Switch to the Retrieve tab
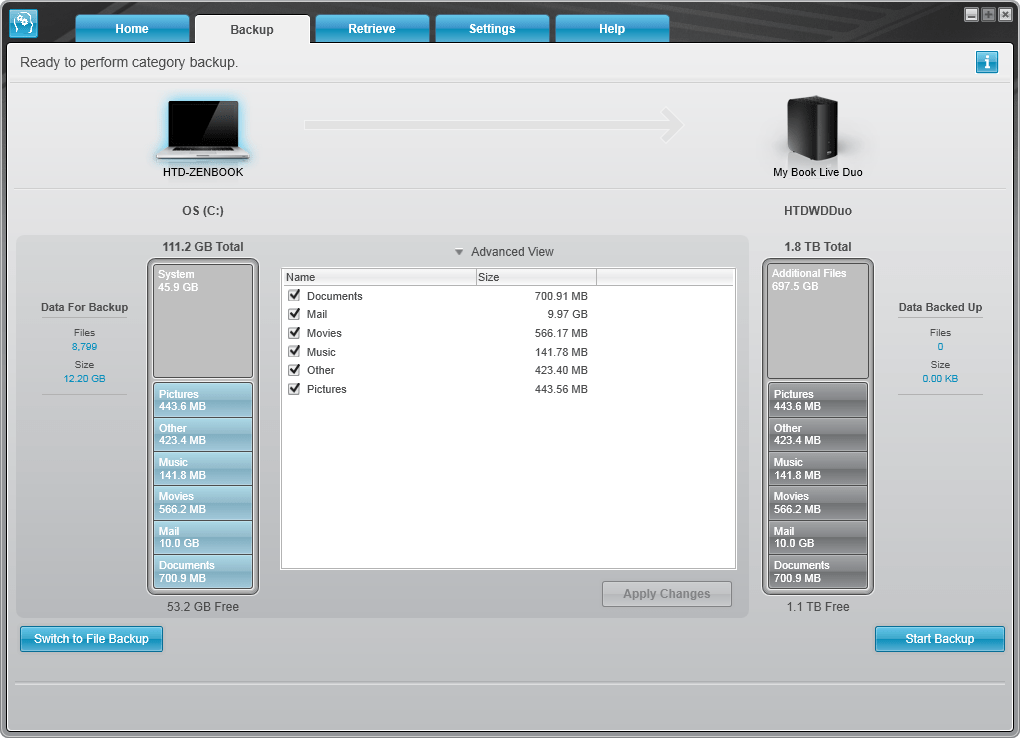This screenshot has width=1020, height=738. pyautogui.click(x=372, y=29)
